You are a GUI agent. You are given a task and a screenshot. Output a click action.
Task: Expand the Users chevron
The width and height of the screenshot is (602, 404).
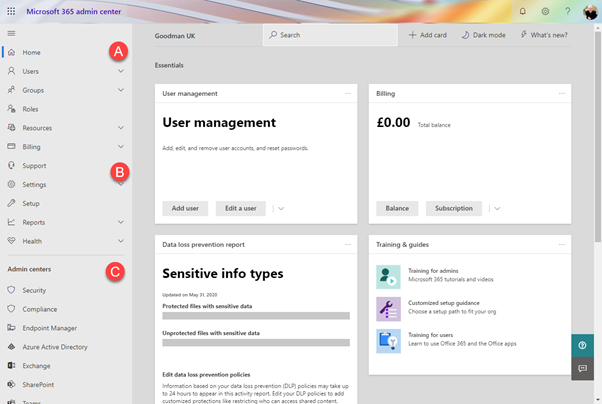121,71
